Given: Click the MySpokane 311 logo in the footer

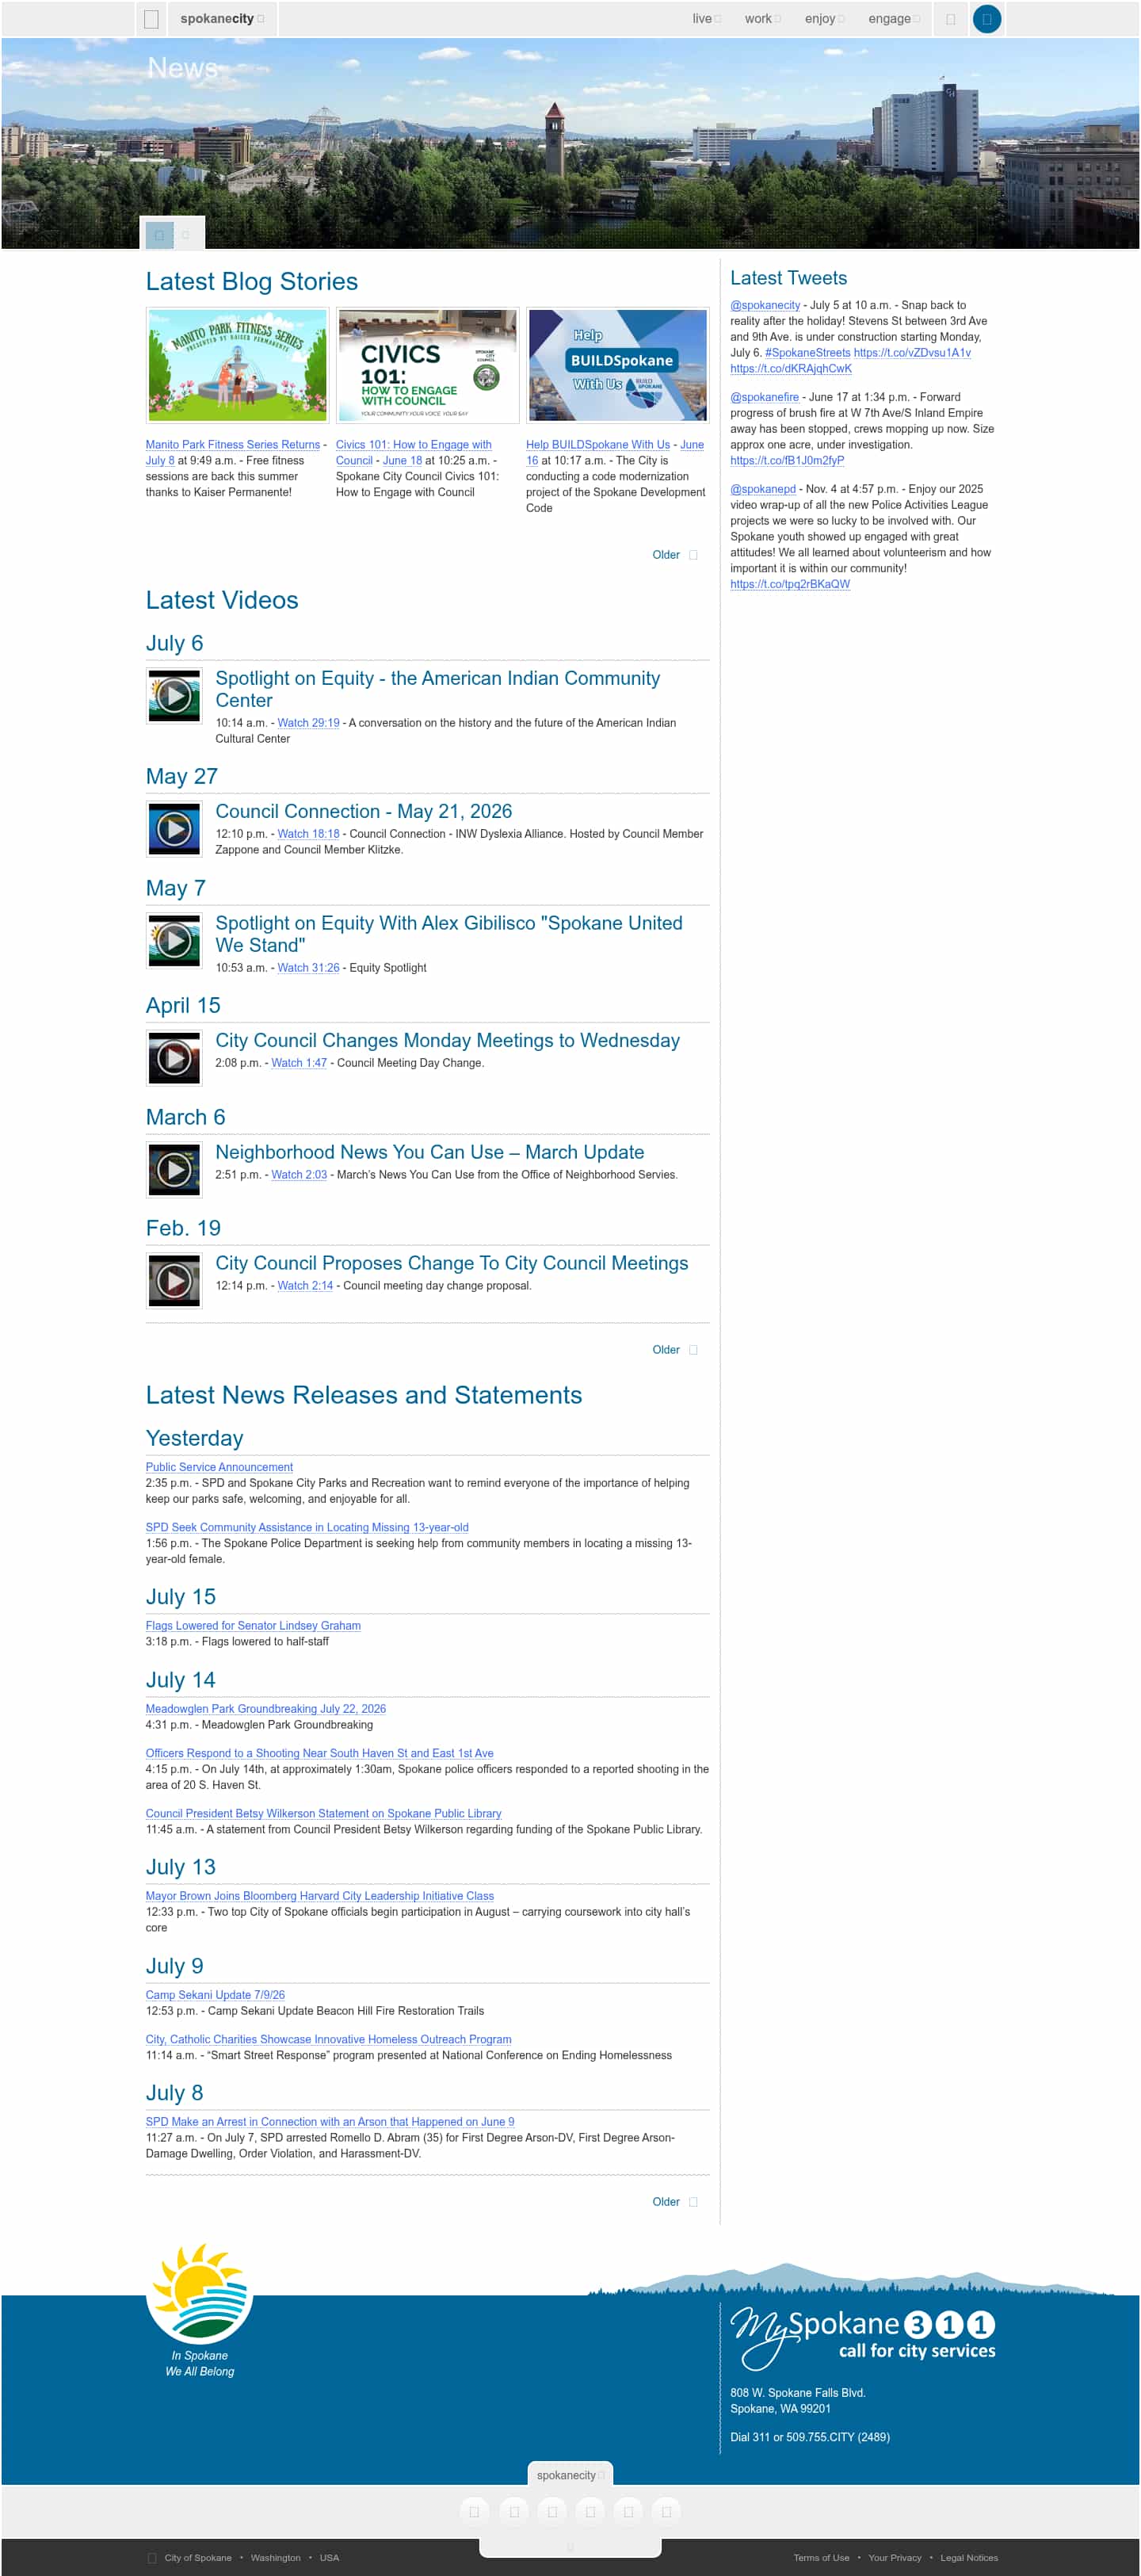Looking at the screenshot, I should (x=862, y=2339).
